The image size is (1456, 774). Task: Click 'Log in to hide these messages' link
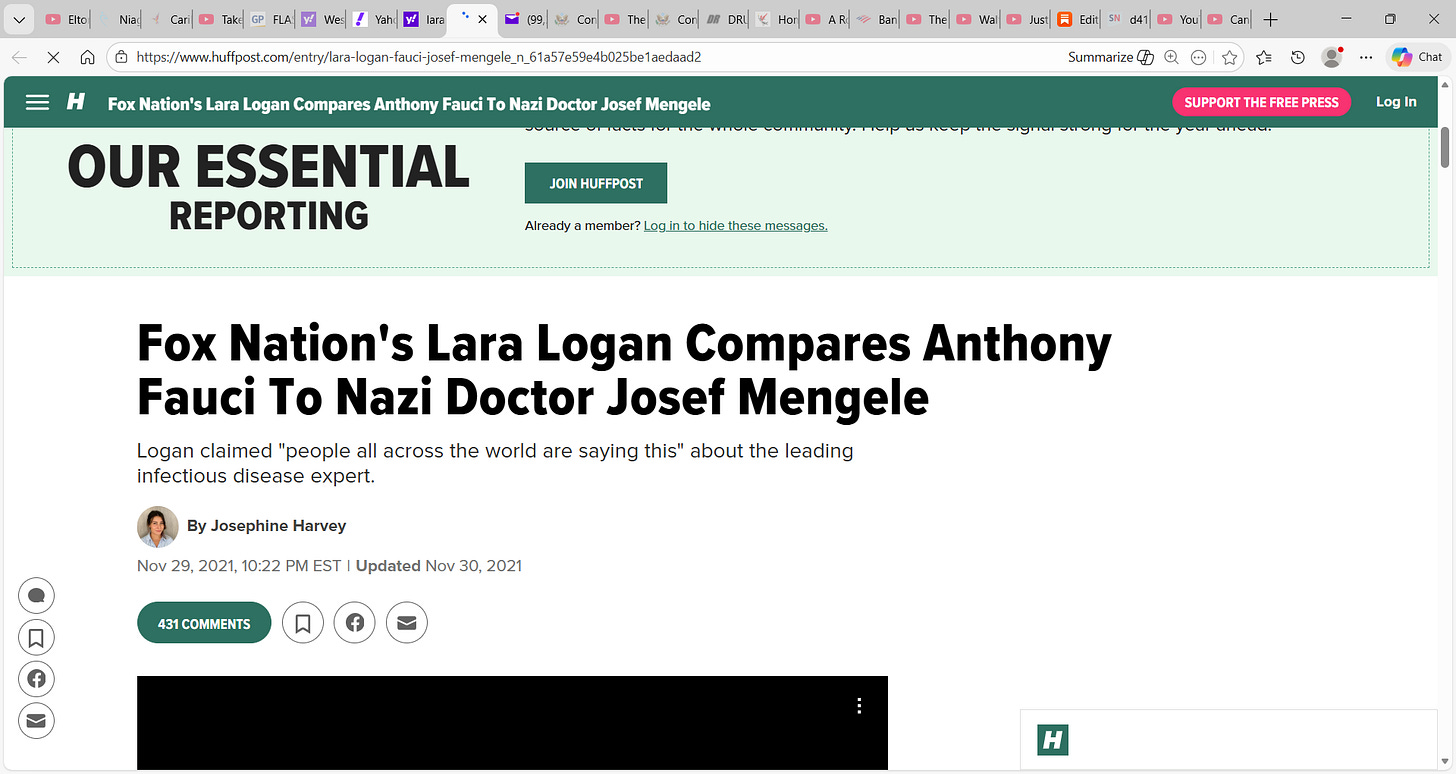(735, 226)
